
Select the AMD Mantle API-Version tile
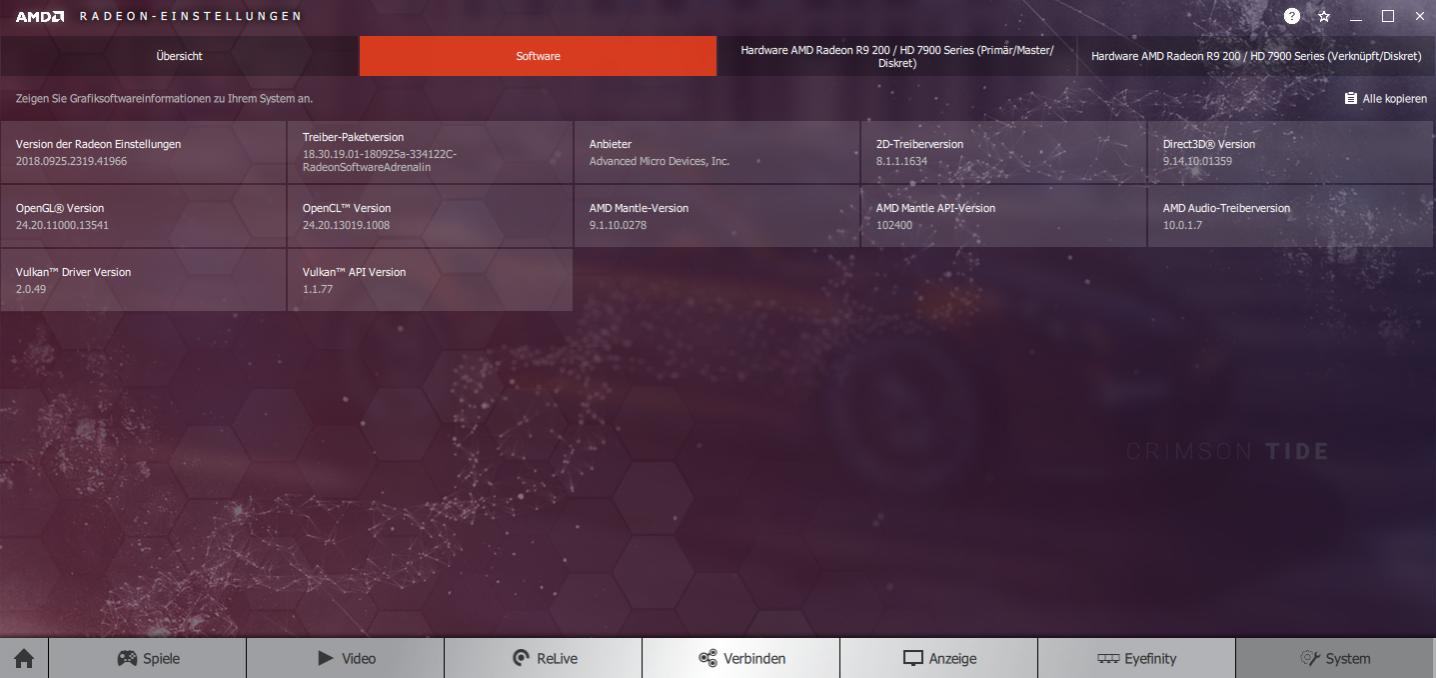coord(1004,216)
